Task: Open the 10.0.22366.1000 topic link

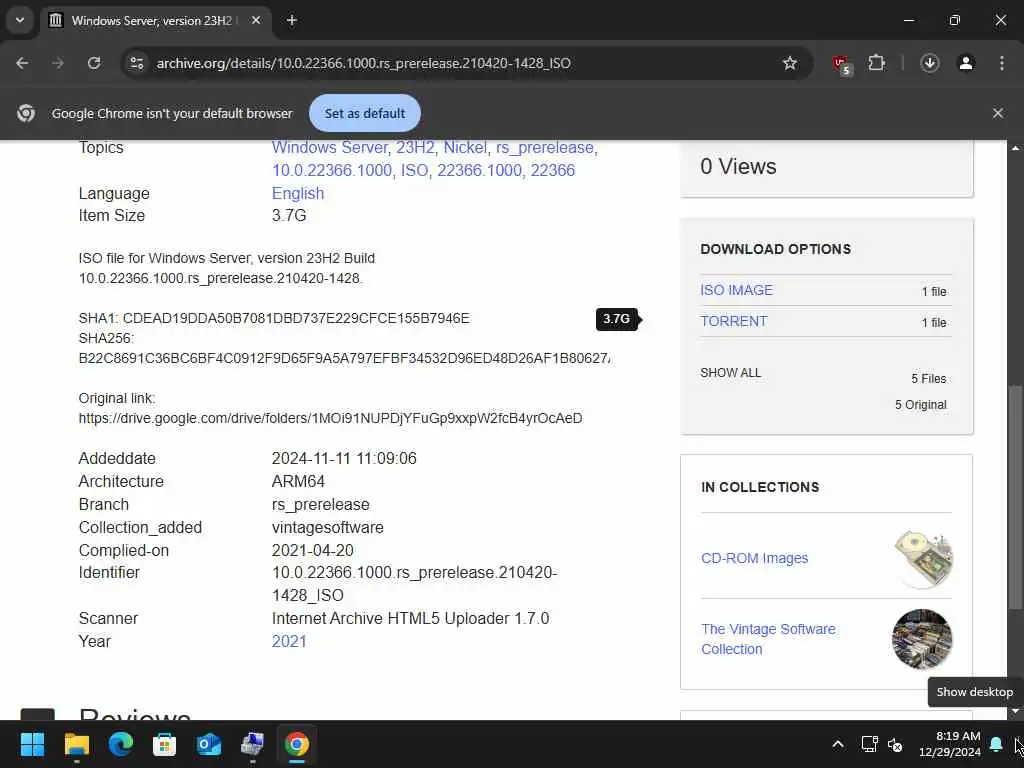Action: tap(332, 170)
